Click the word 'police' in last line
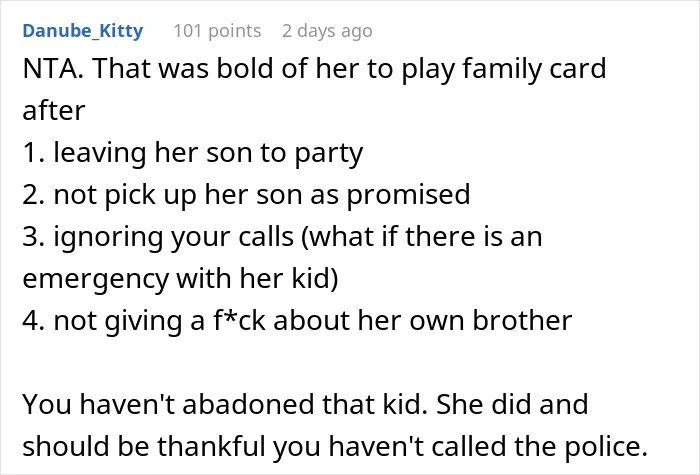This screenshot has width=700, height=475. [x=606, y=447]
